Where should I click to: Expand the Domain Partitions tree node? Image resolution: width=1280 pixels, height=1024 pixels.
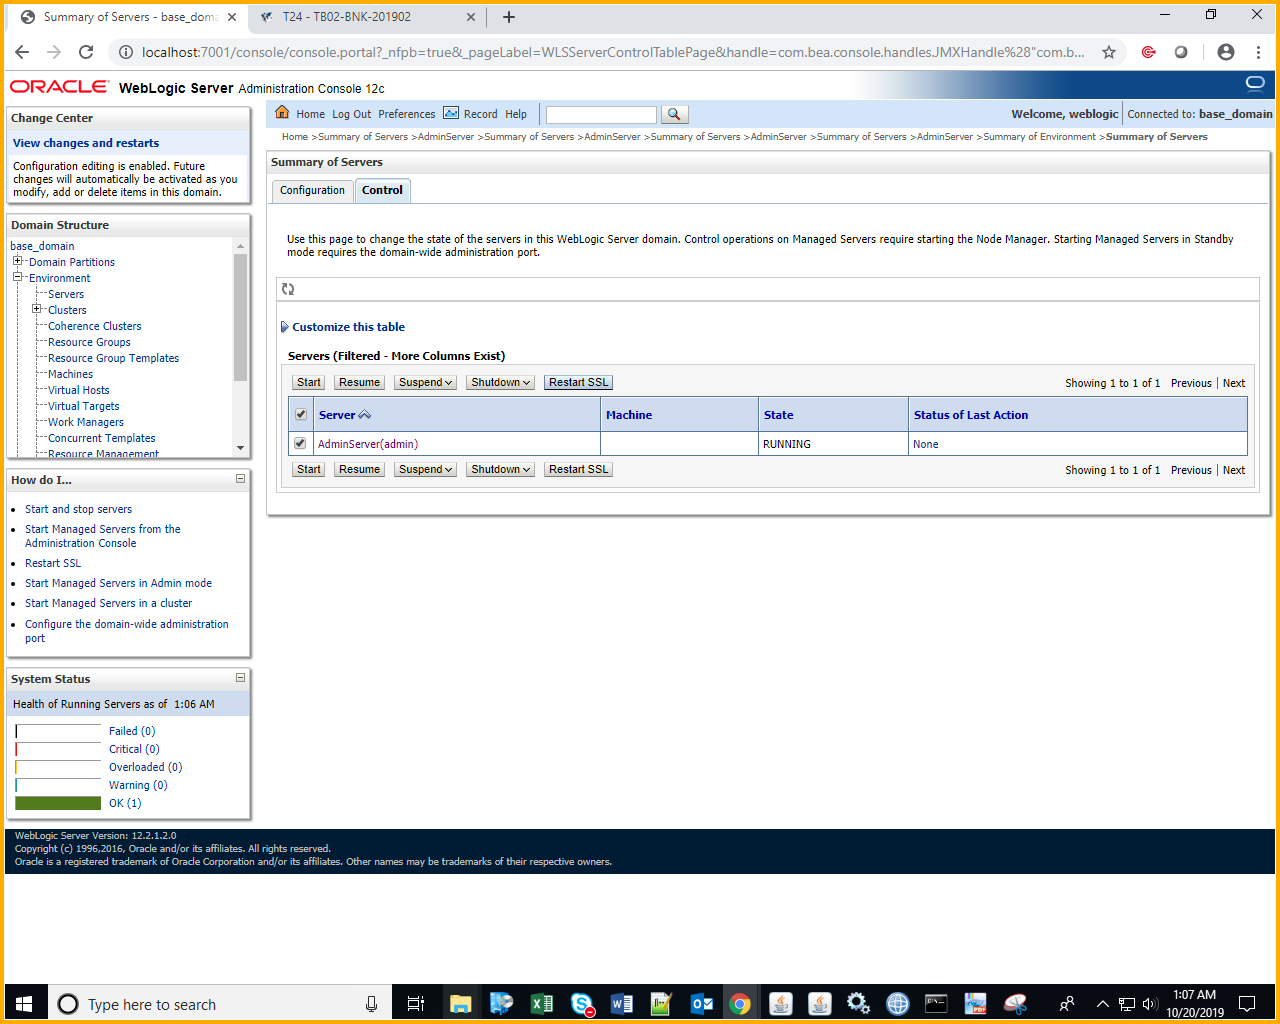click(x=17, y=261)
